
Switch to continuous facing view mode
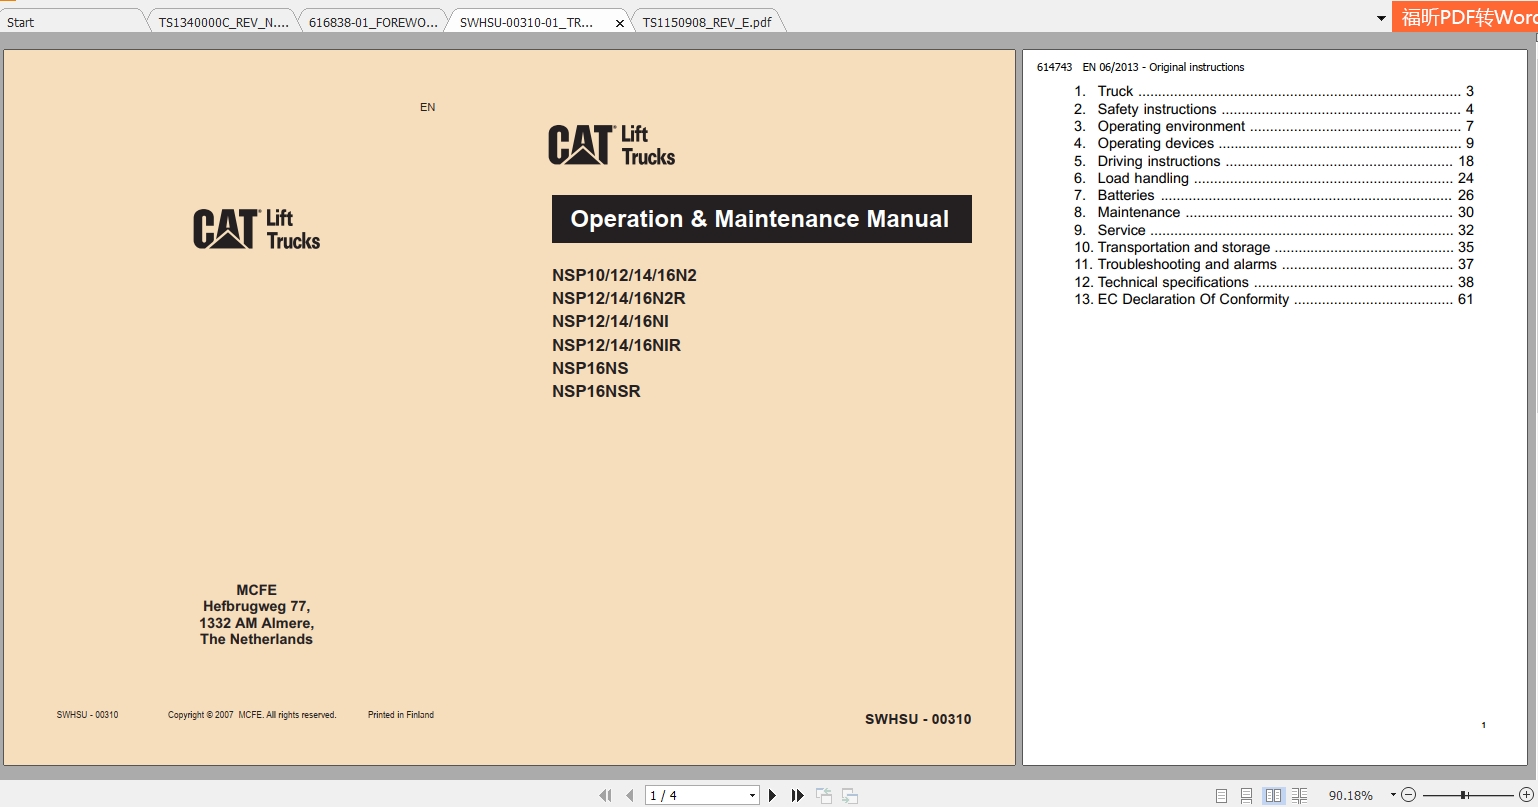click(1299, 794)
